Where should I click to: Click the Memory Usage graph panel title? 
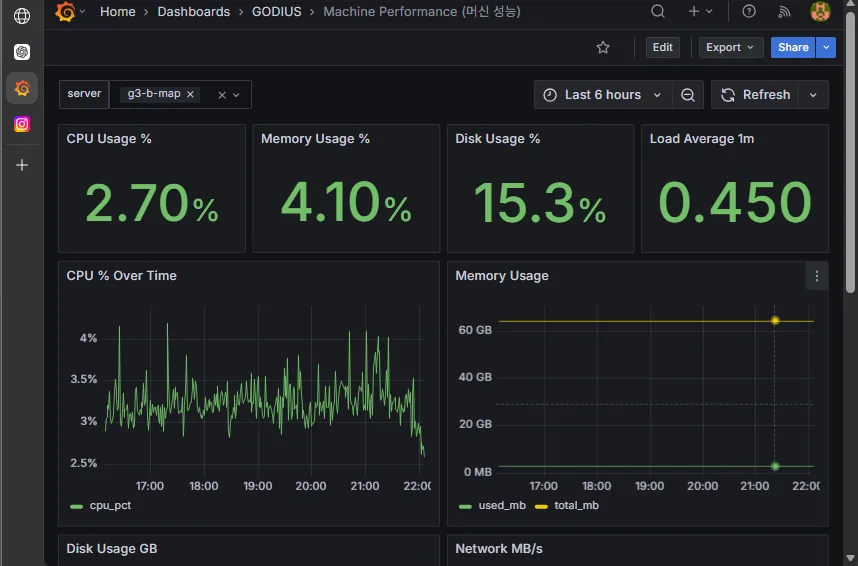[502, 275]
